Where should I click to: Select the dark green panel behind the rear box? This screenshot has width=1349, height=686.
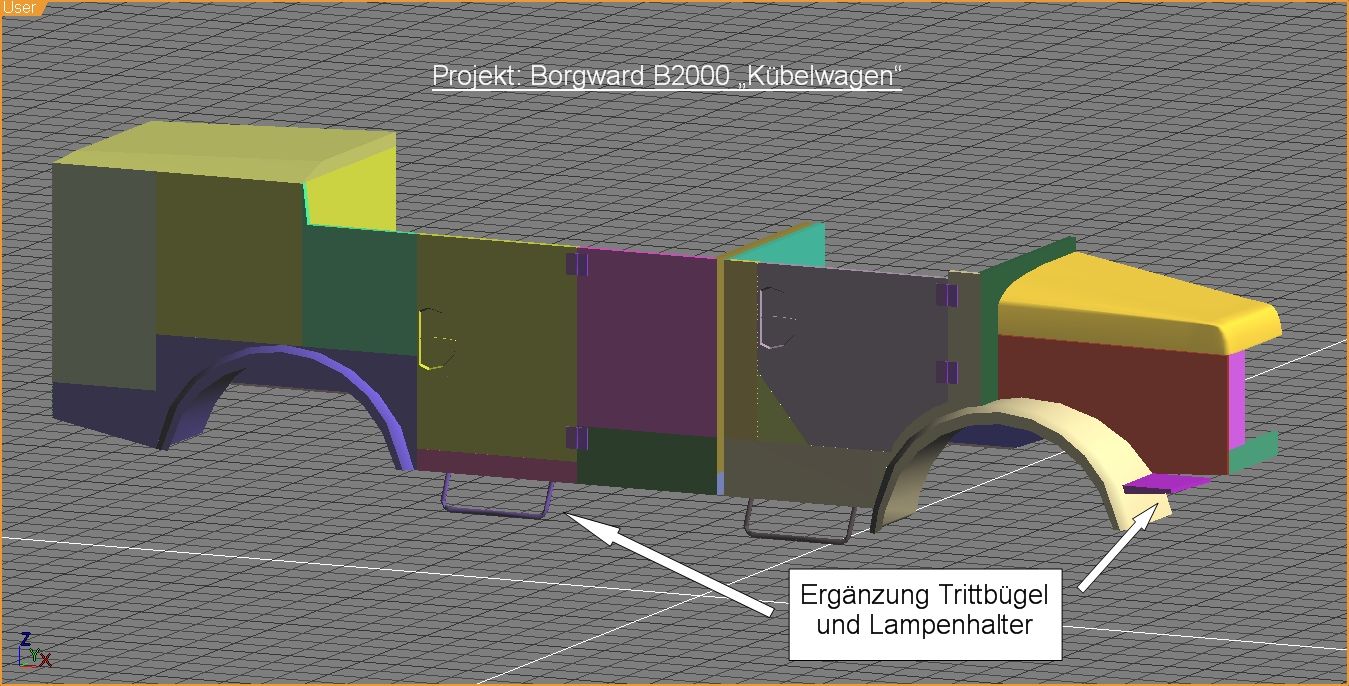click(x=358, y=290)
